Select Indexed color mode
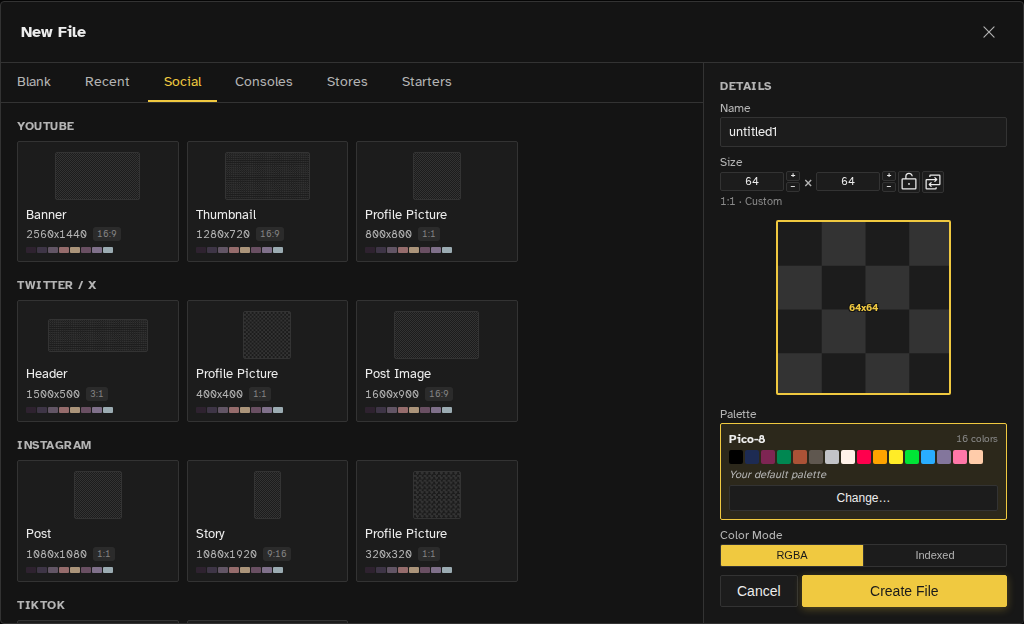The width and height of the screenshot is (1024, 624). (x=935, y=555)
